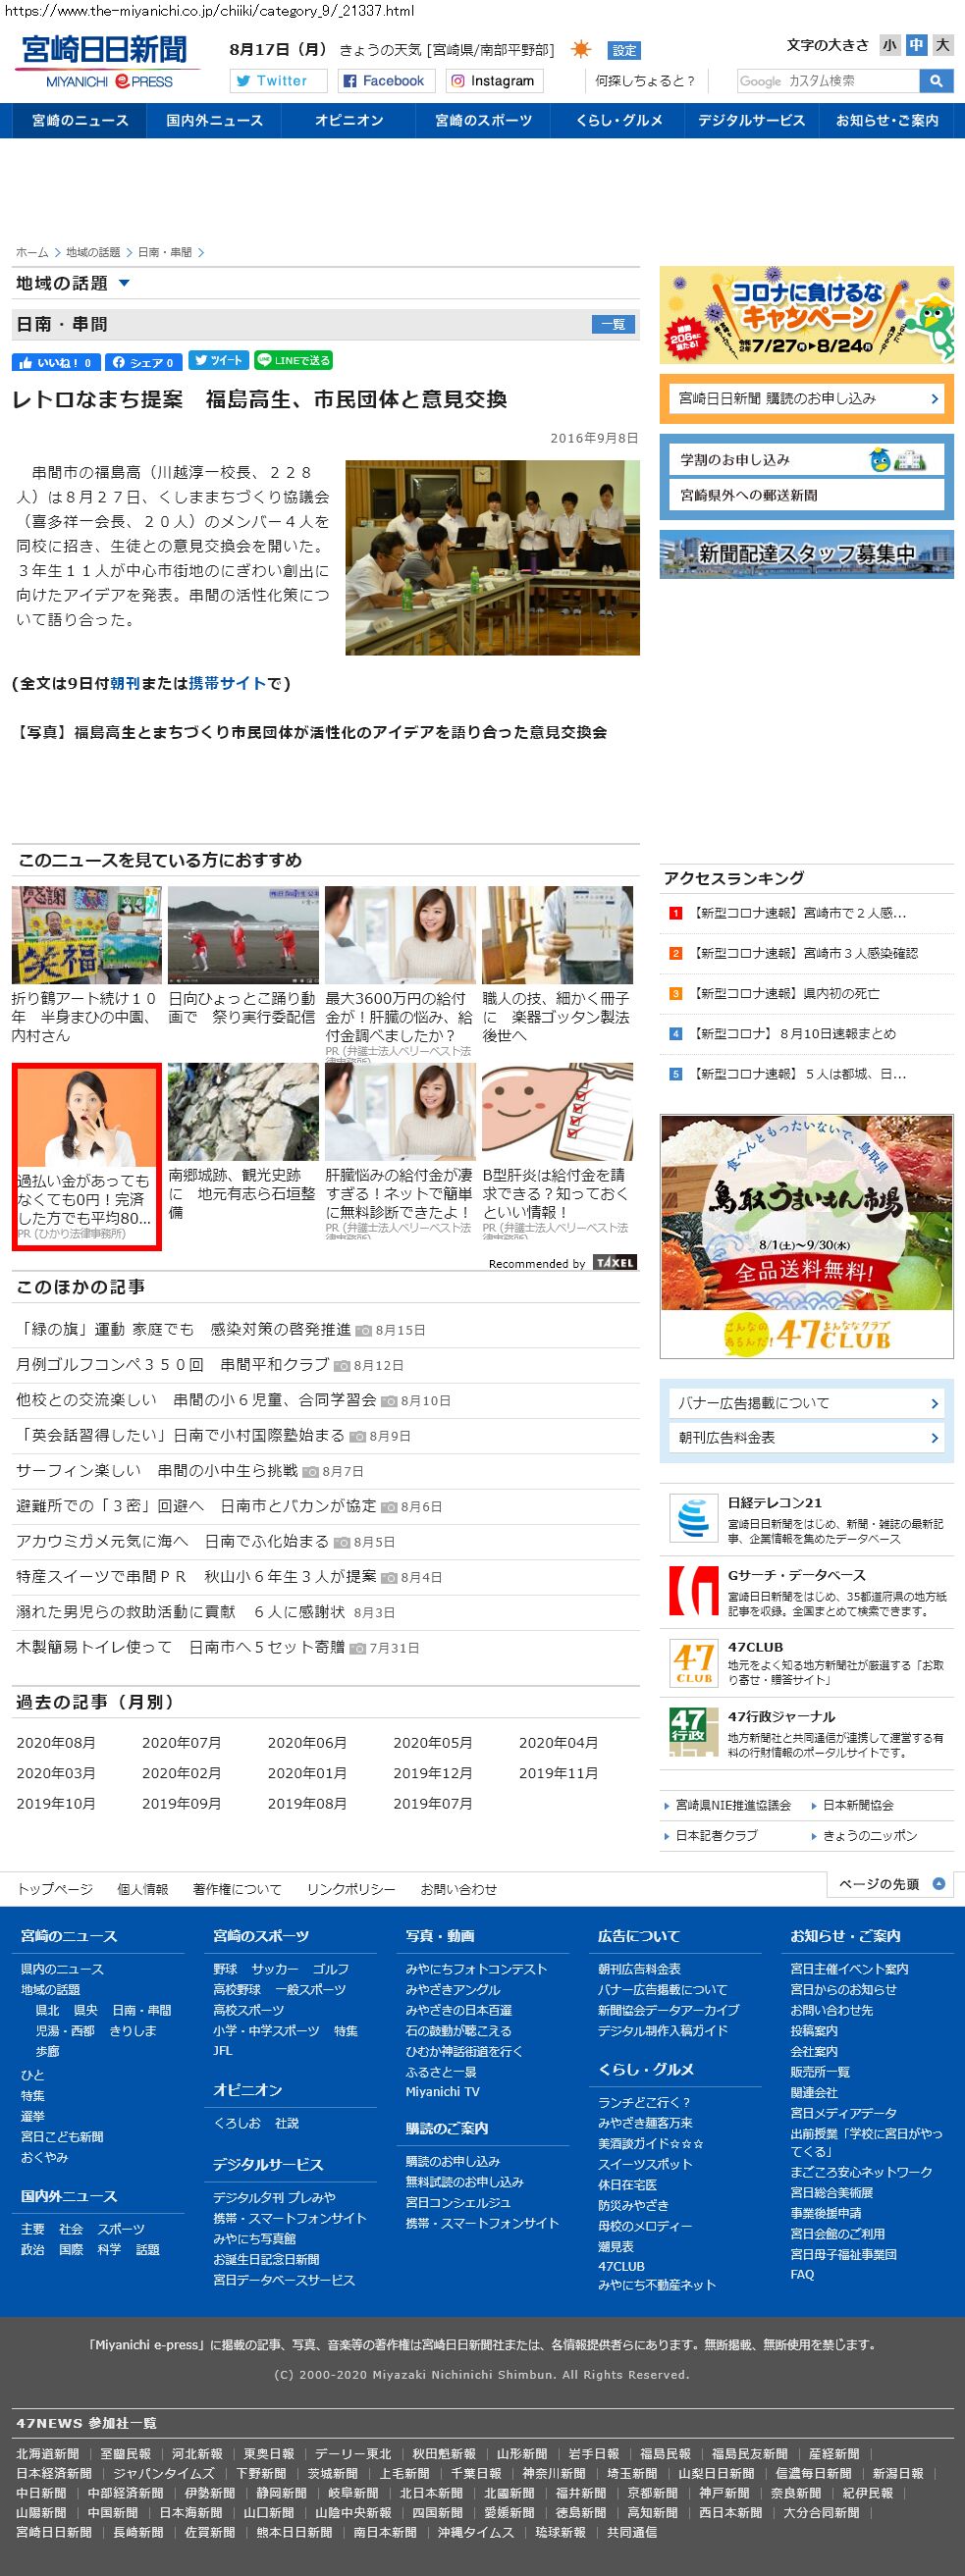
Task: Open 宮崎のスポーツ menu
Action: pos(483,120)
